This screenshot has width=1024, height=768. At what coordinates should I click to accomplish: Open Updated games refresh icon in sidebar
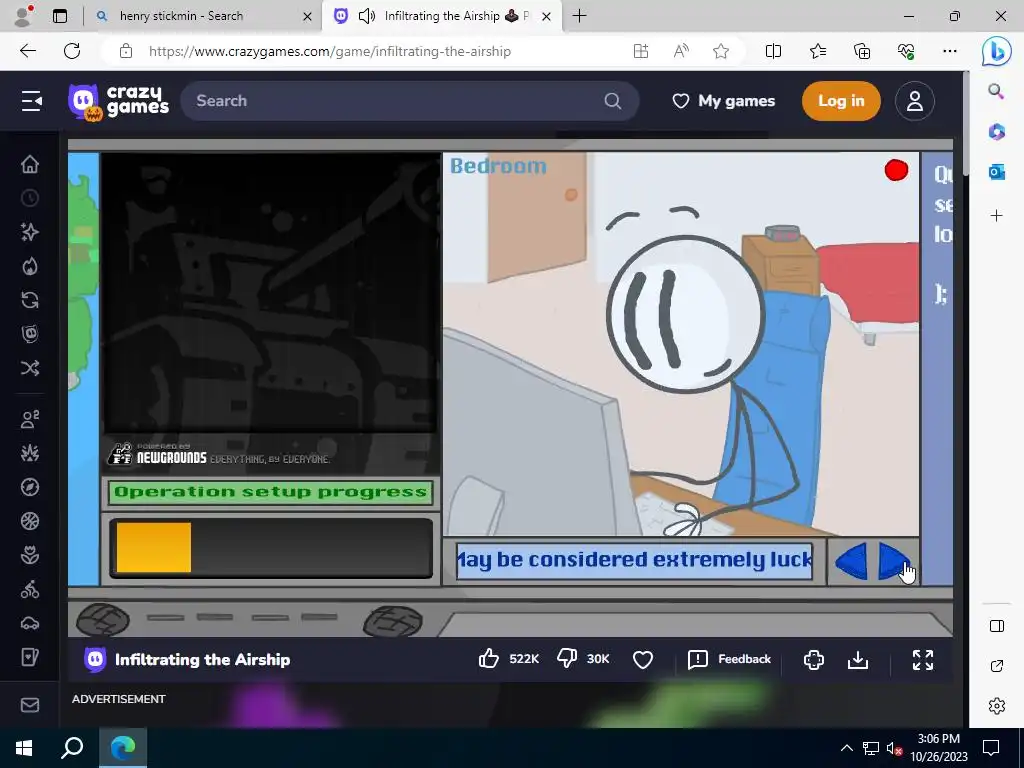[x=29, y=300]
